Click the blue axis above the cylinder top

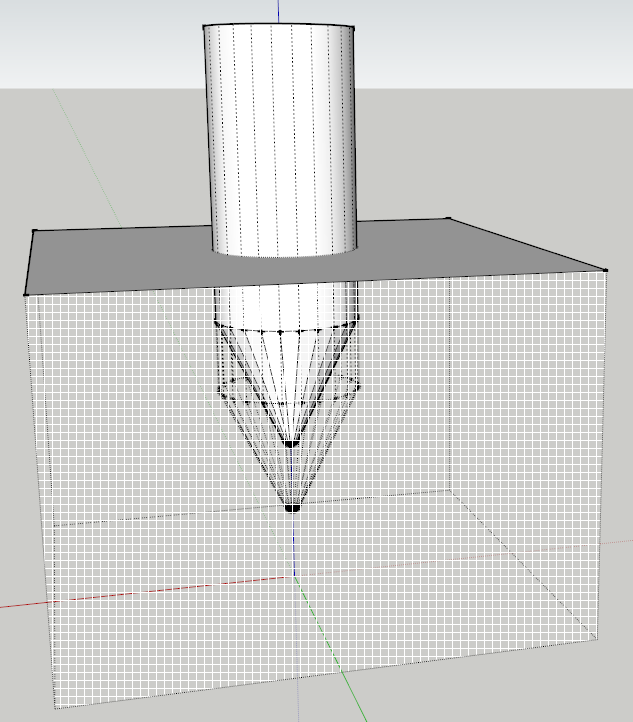coord(278,11)
